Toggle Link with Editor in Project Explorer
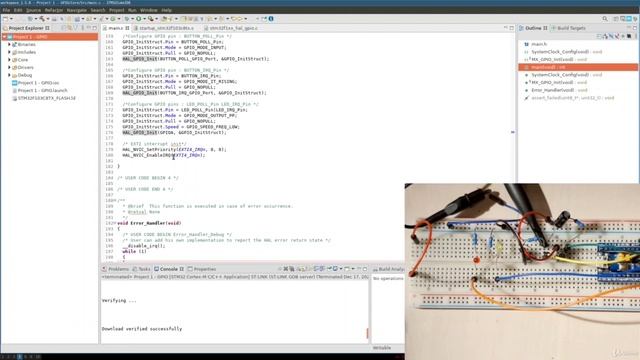This screenshot has height=360, width=640. pyautogui.click(x=69, y=28)
